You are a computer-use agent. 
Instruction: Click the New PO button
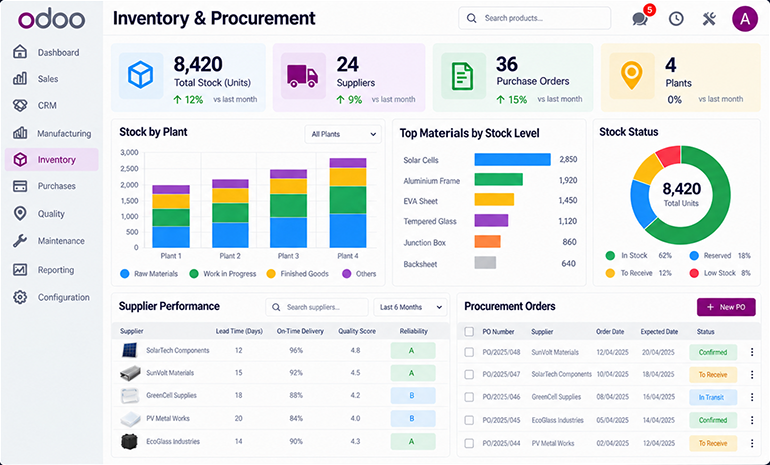click(726, 307)
